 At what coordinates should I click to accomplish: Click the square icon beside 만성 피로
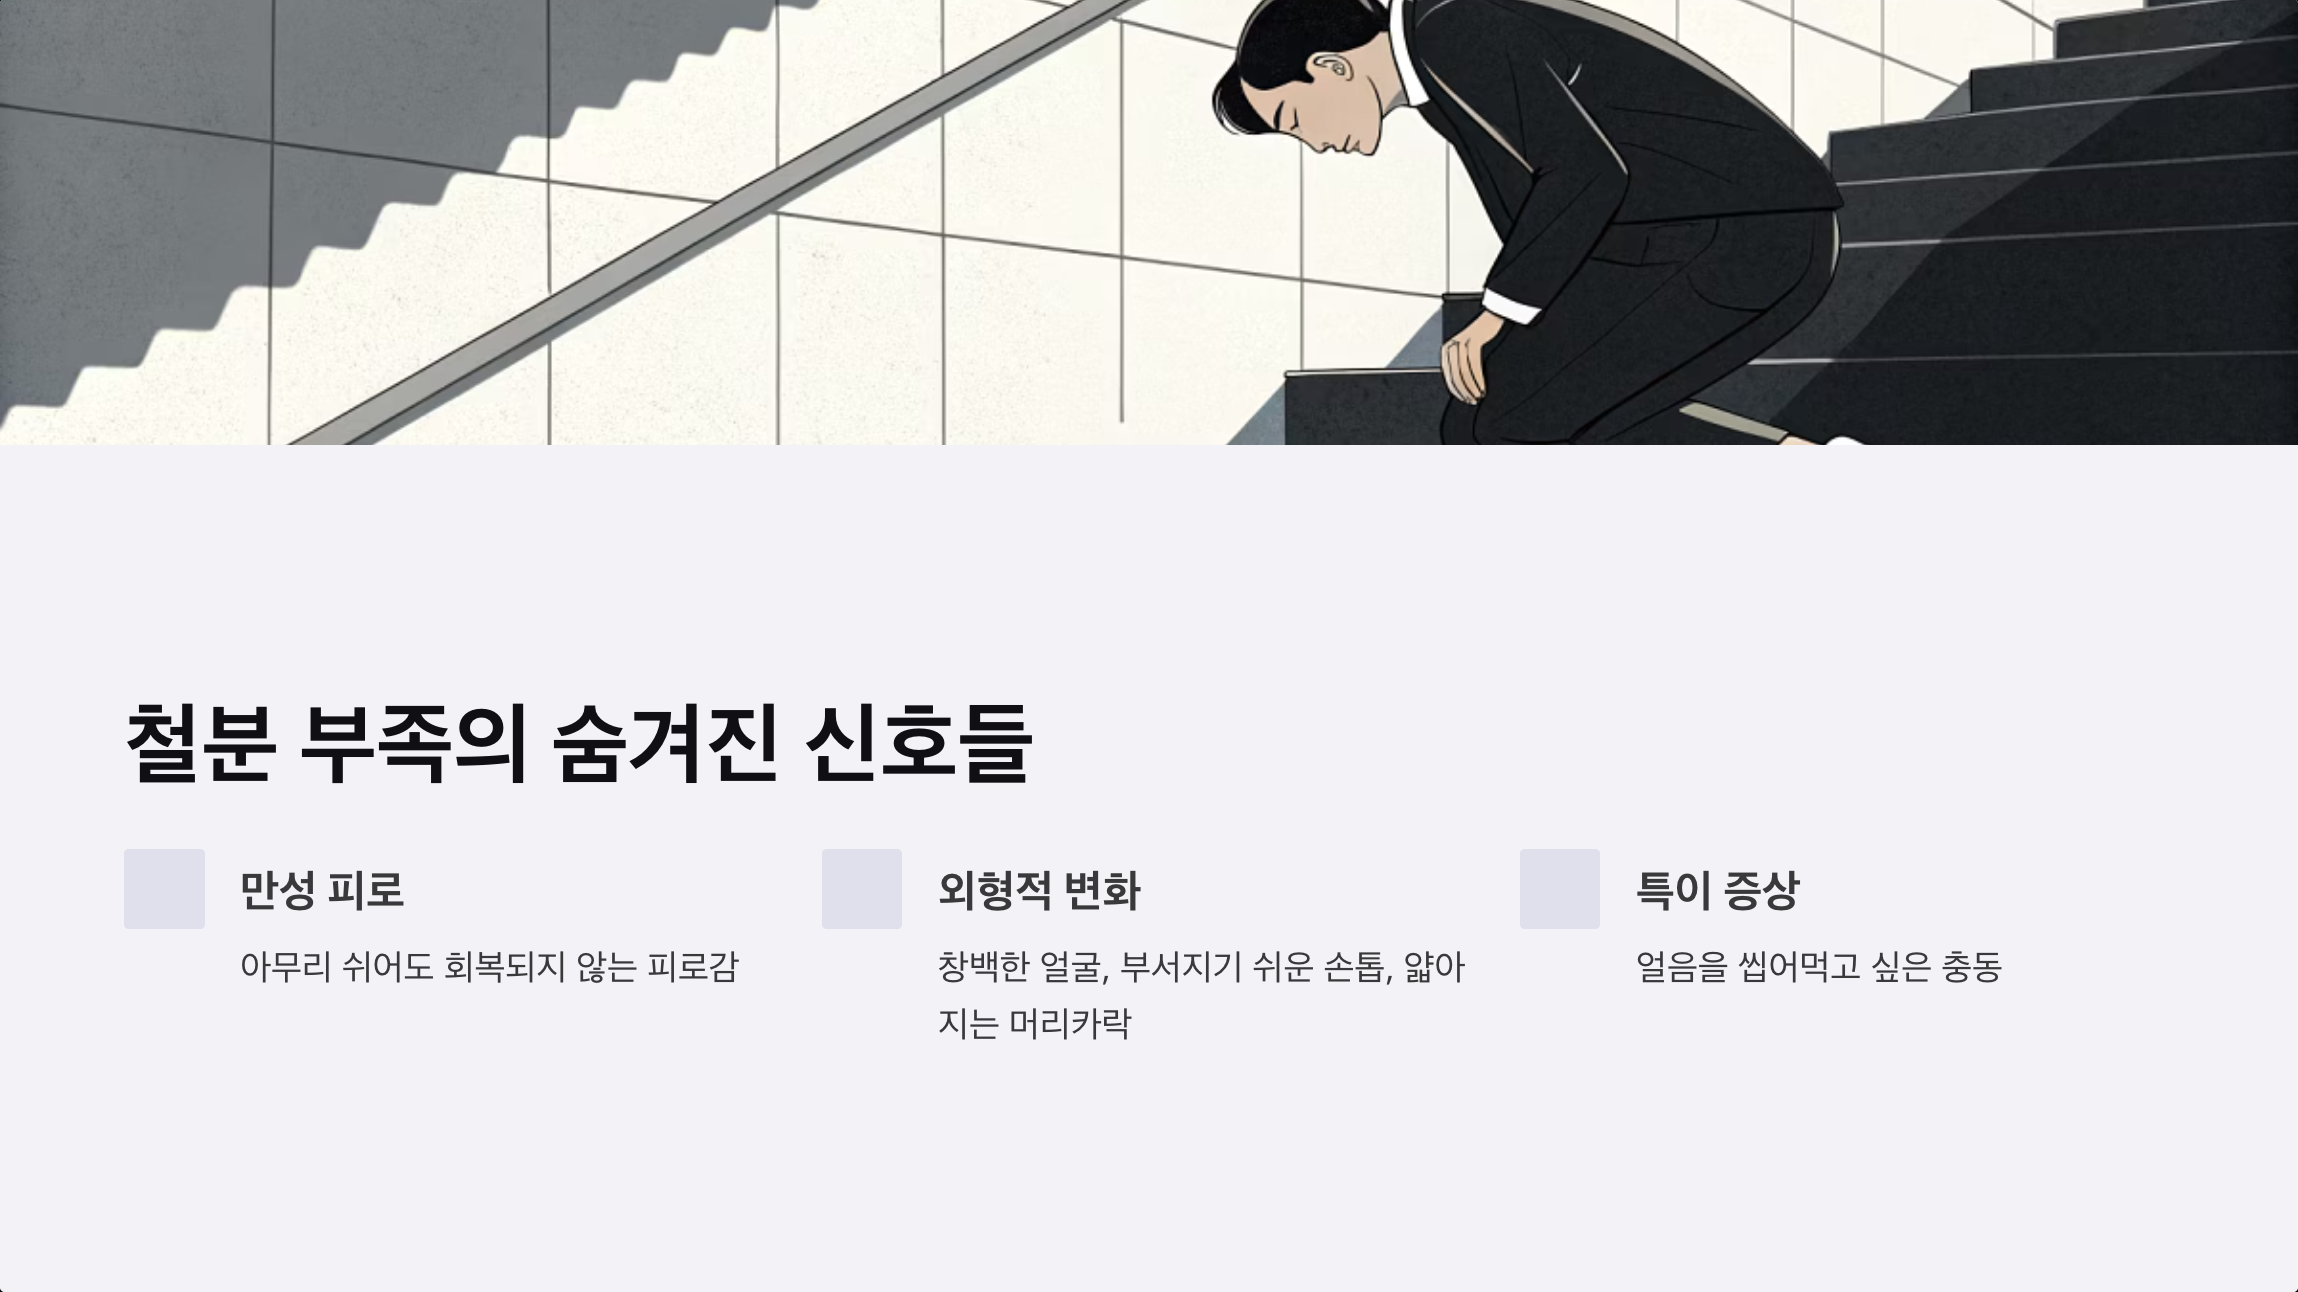click(x=164, y=889)
